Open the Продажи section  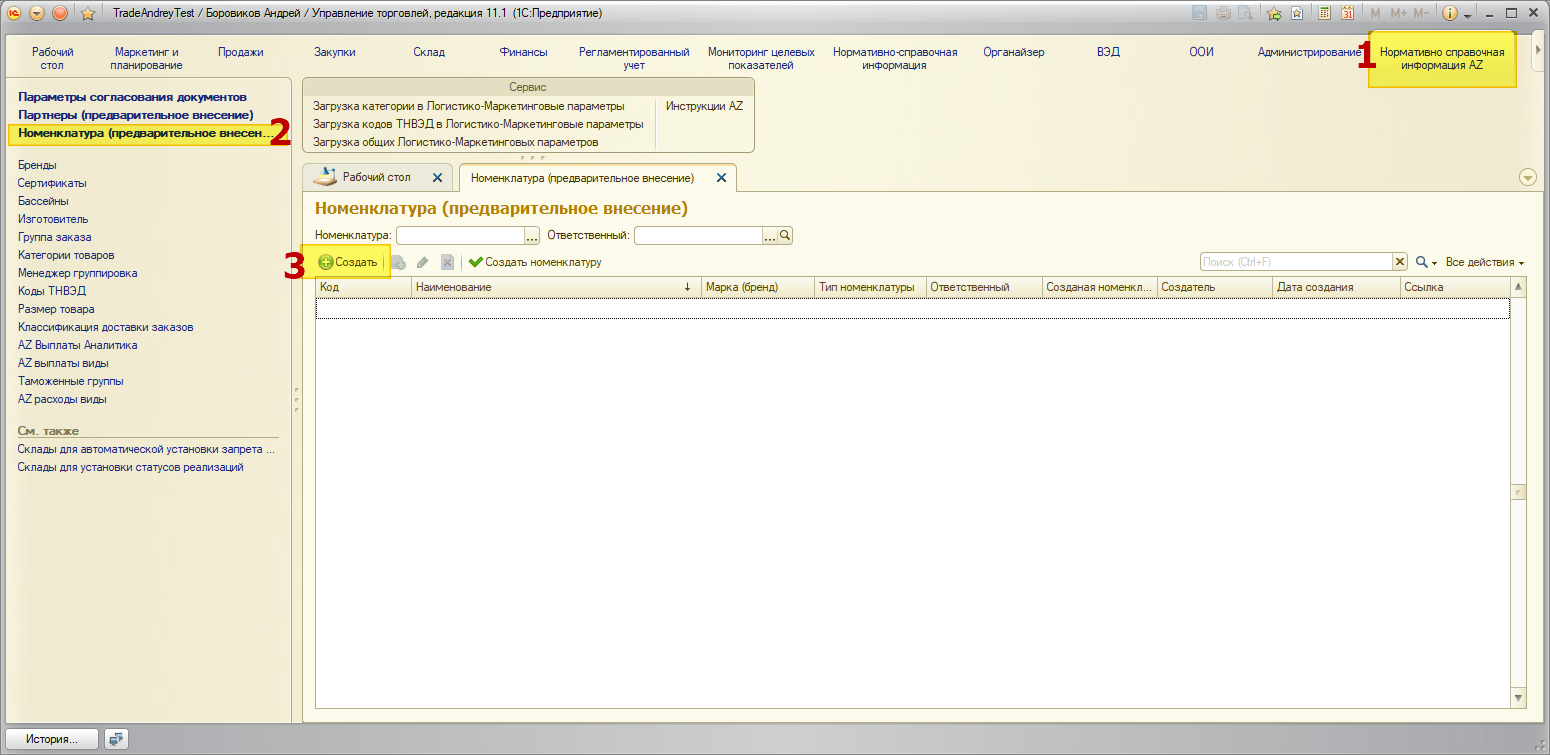[x=240, y=52]
